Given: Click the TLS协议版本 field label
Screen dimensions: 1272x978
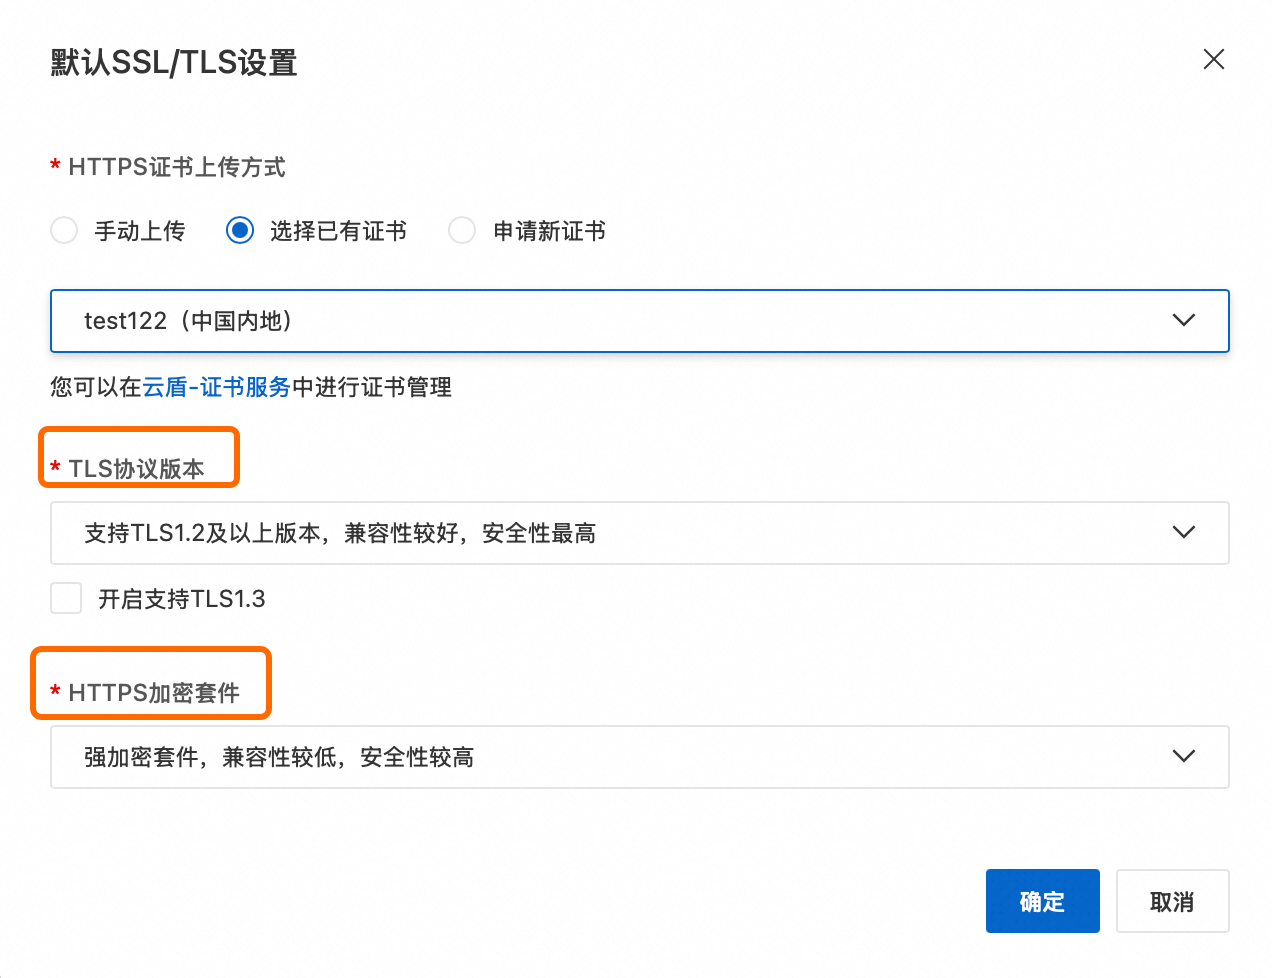Looking at the screenshot, I should [136, 468].
